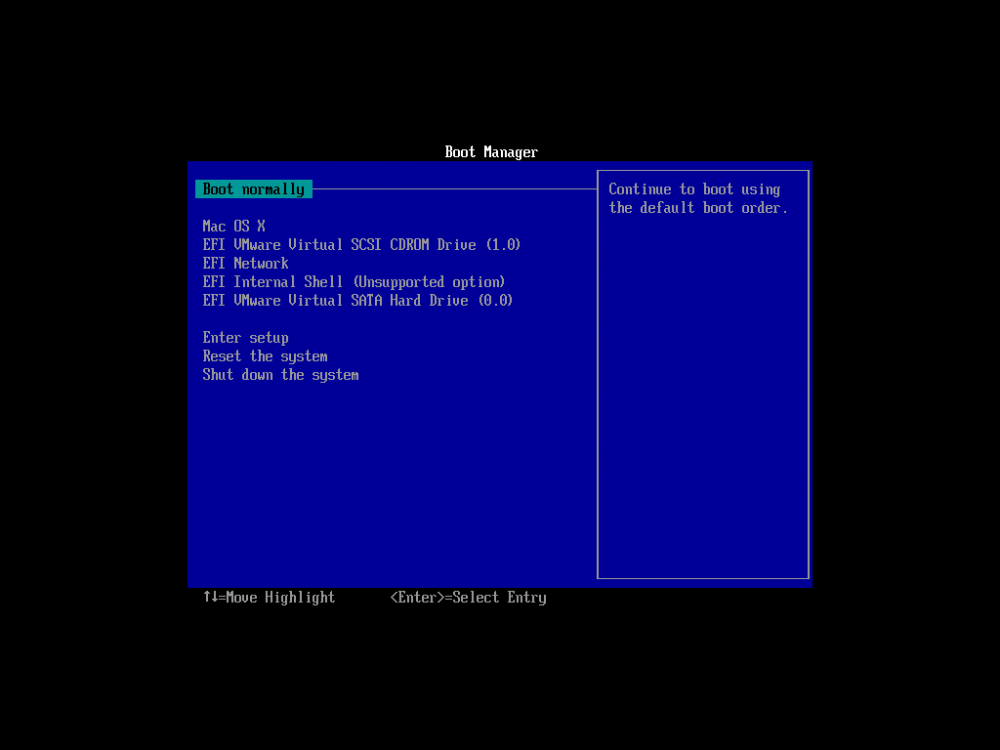Viewport: 1000px width, 750px height.
Task: Click the empty area of help description box
Action: pyautogui.click(x=703, y=395)
